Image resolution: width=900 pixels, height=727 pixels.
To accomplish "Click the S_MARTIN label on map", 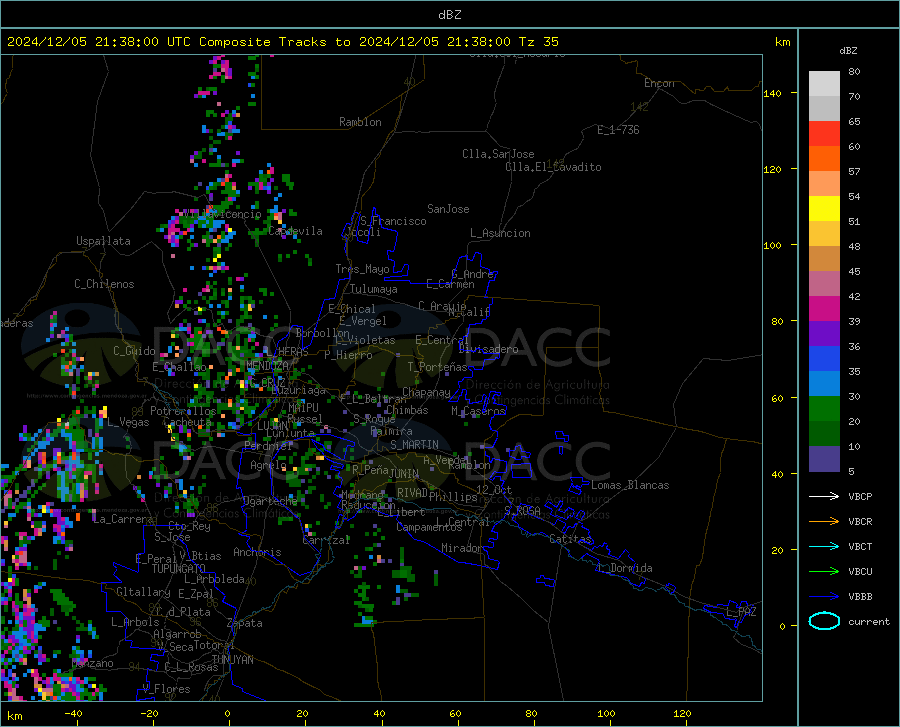I will point(414,445).
